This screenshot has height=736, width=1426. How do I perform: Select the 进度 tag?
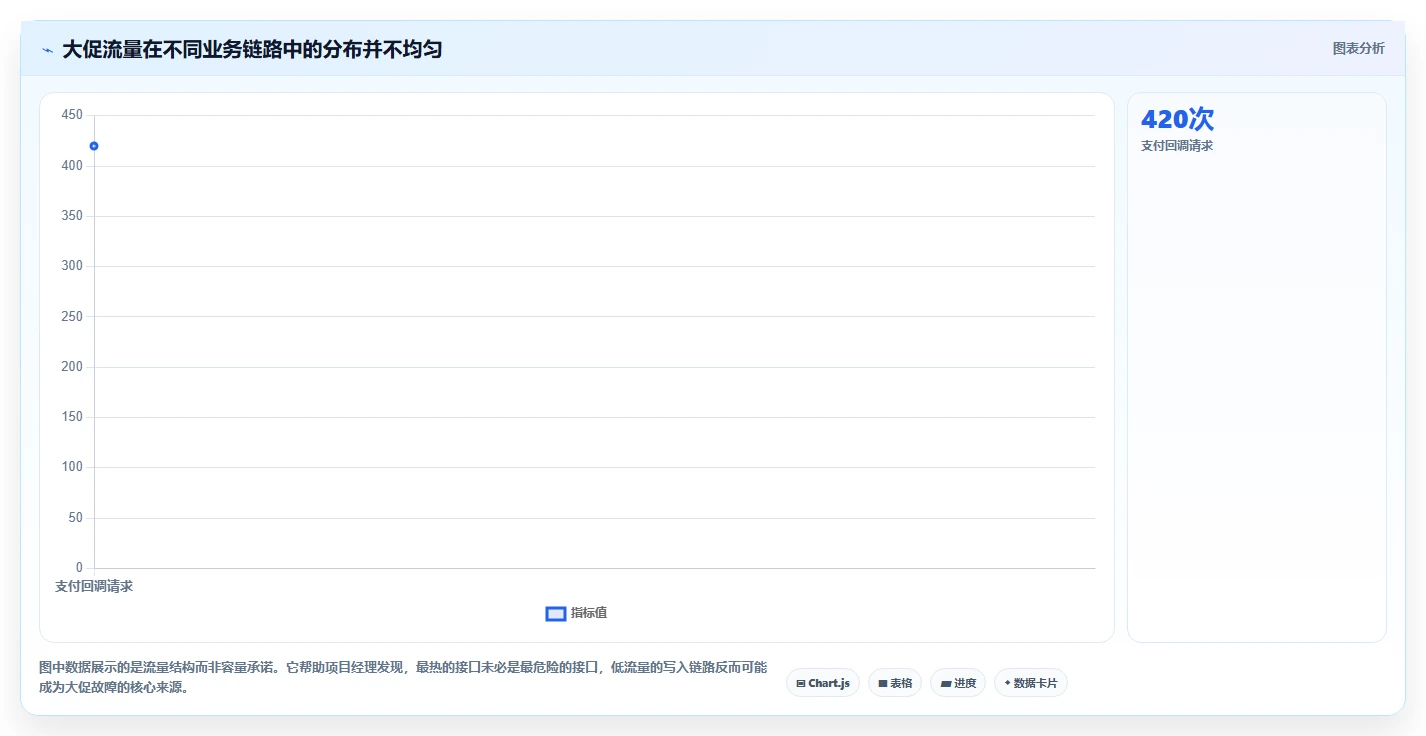pyautogui.click(x=958, y=683)
